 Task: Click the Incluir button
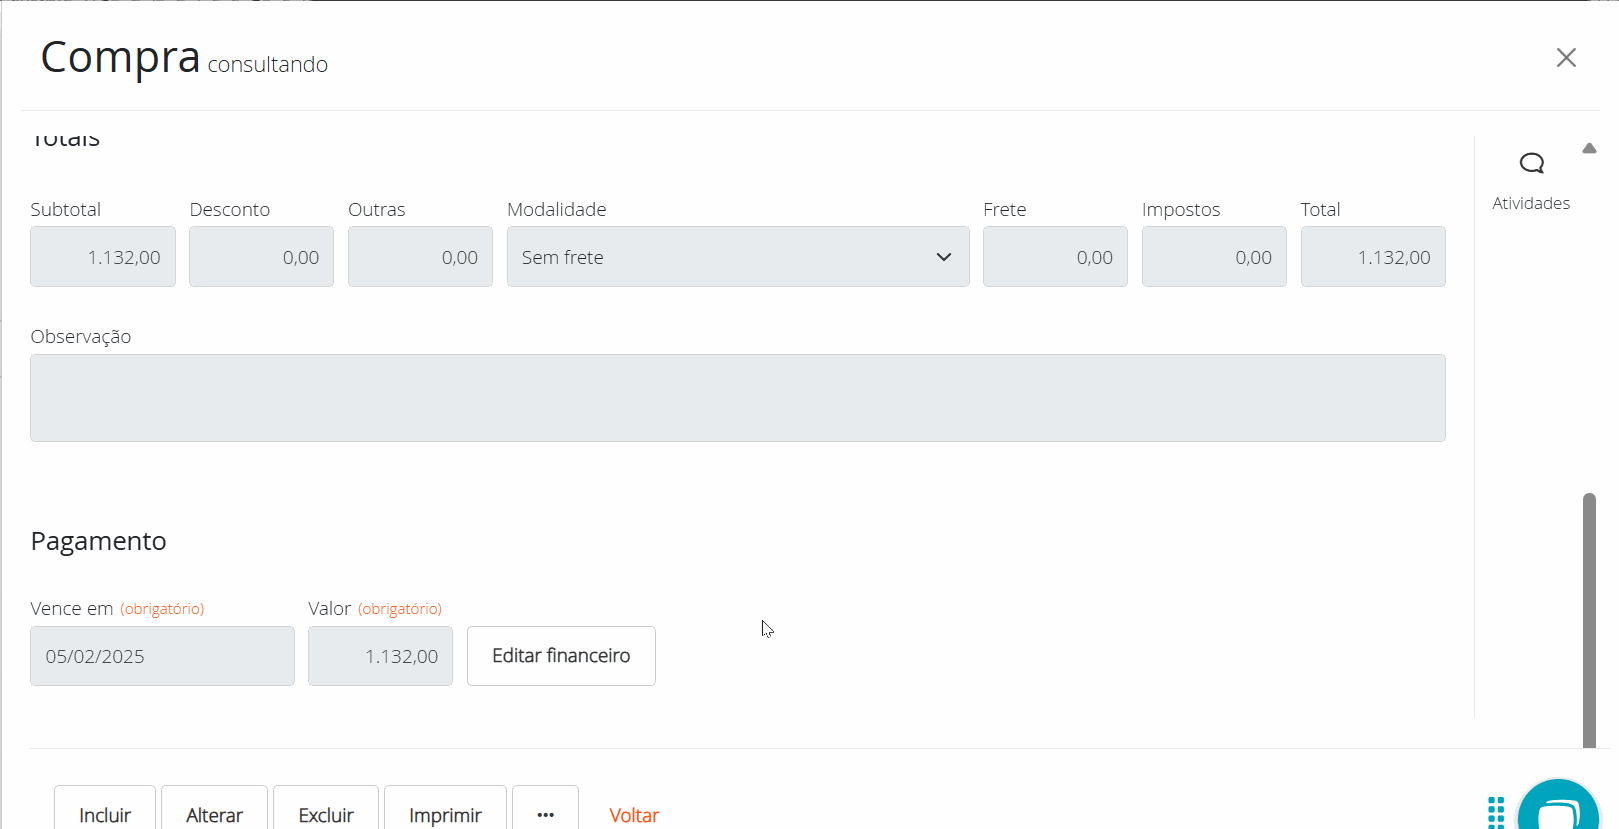pyautogui.click(x=105, y=814)
